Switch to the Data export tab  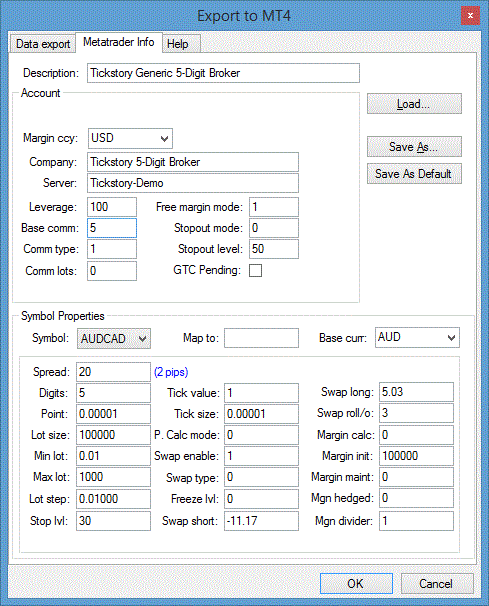coord(43,44)
